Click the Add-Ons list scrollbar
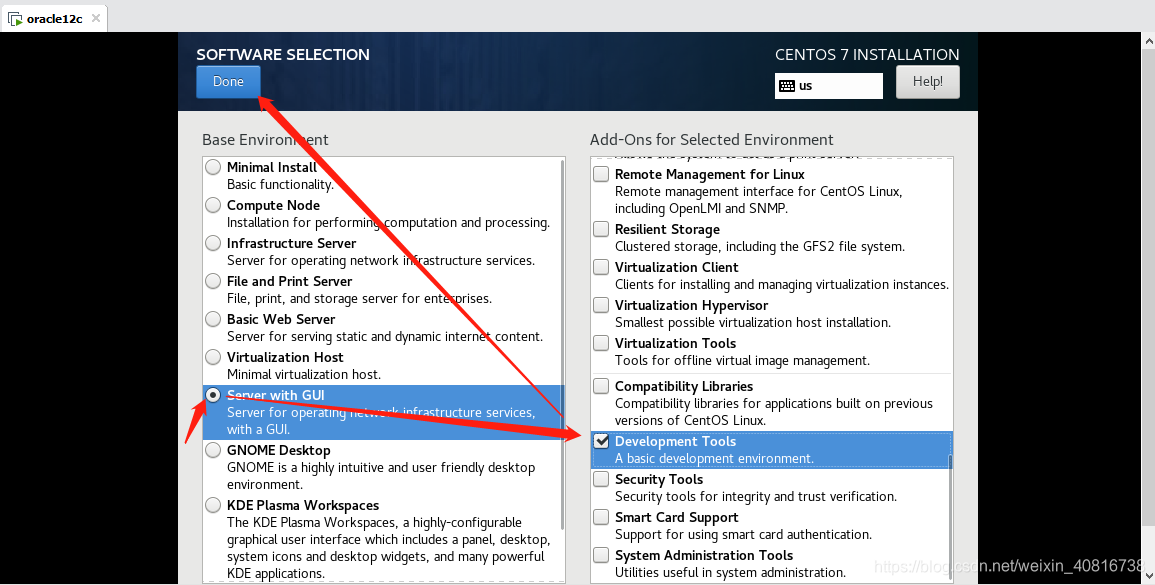The image size is (1155, 585). pyautogui.click(x=950, y=519)
